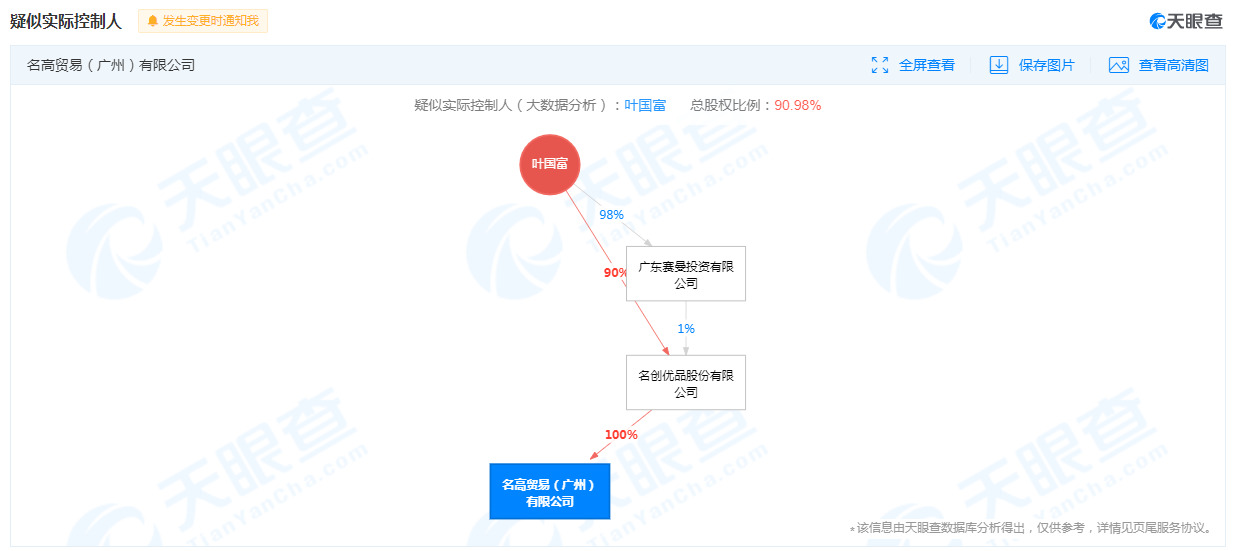Screen dimensions: 1238x551
Task: Open the 叶国富 controller name link
Action: click(645, 105)
